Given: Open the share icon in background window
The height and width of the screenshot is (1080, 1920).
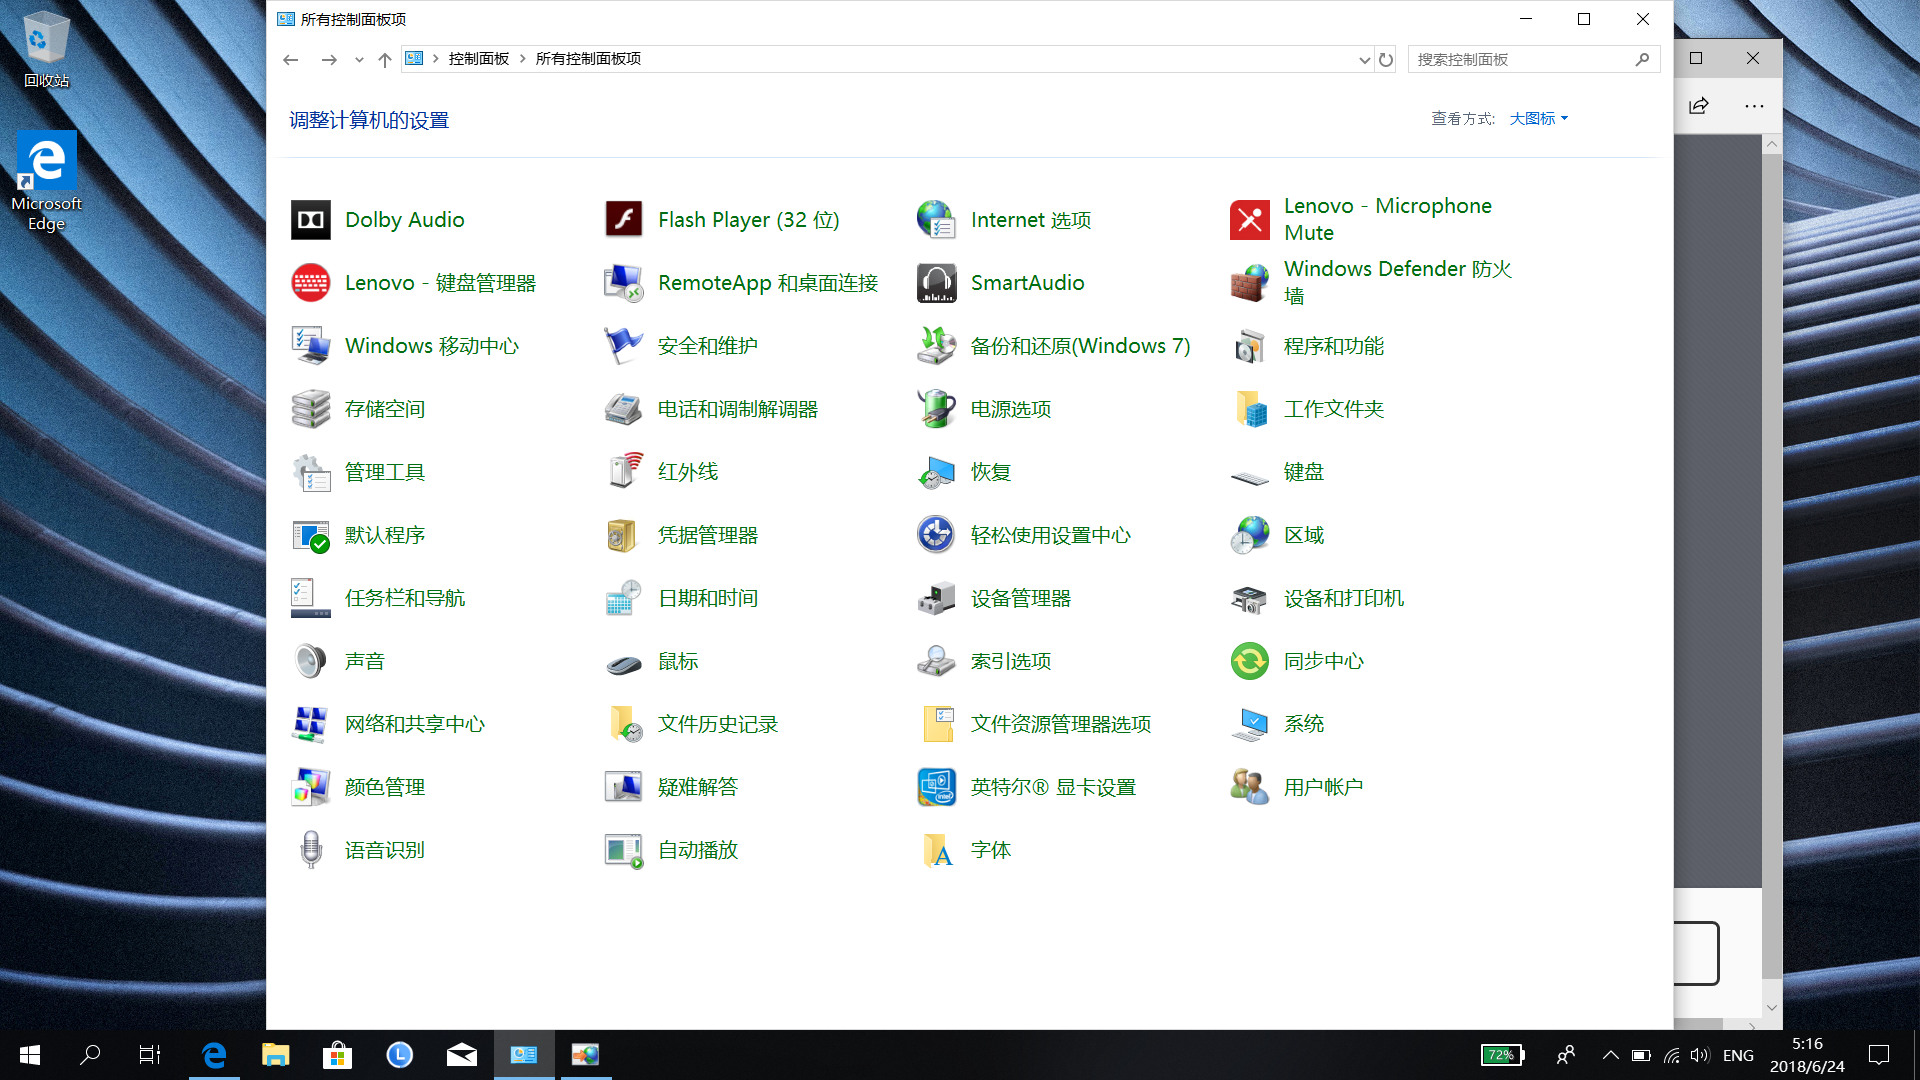Looking at the screenshot, I should 1699,106.
